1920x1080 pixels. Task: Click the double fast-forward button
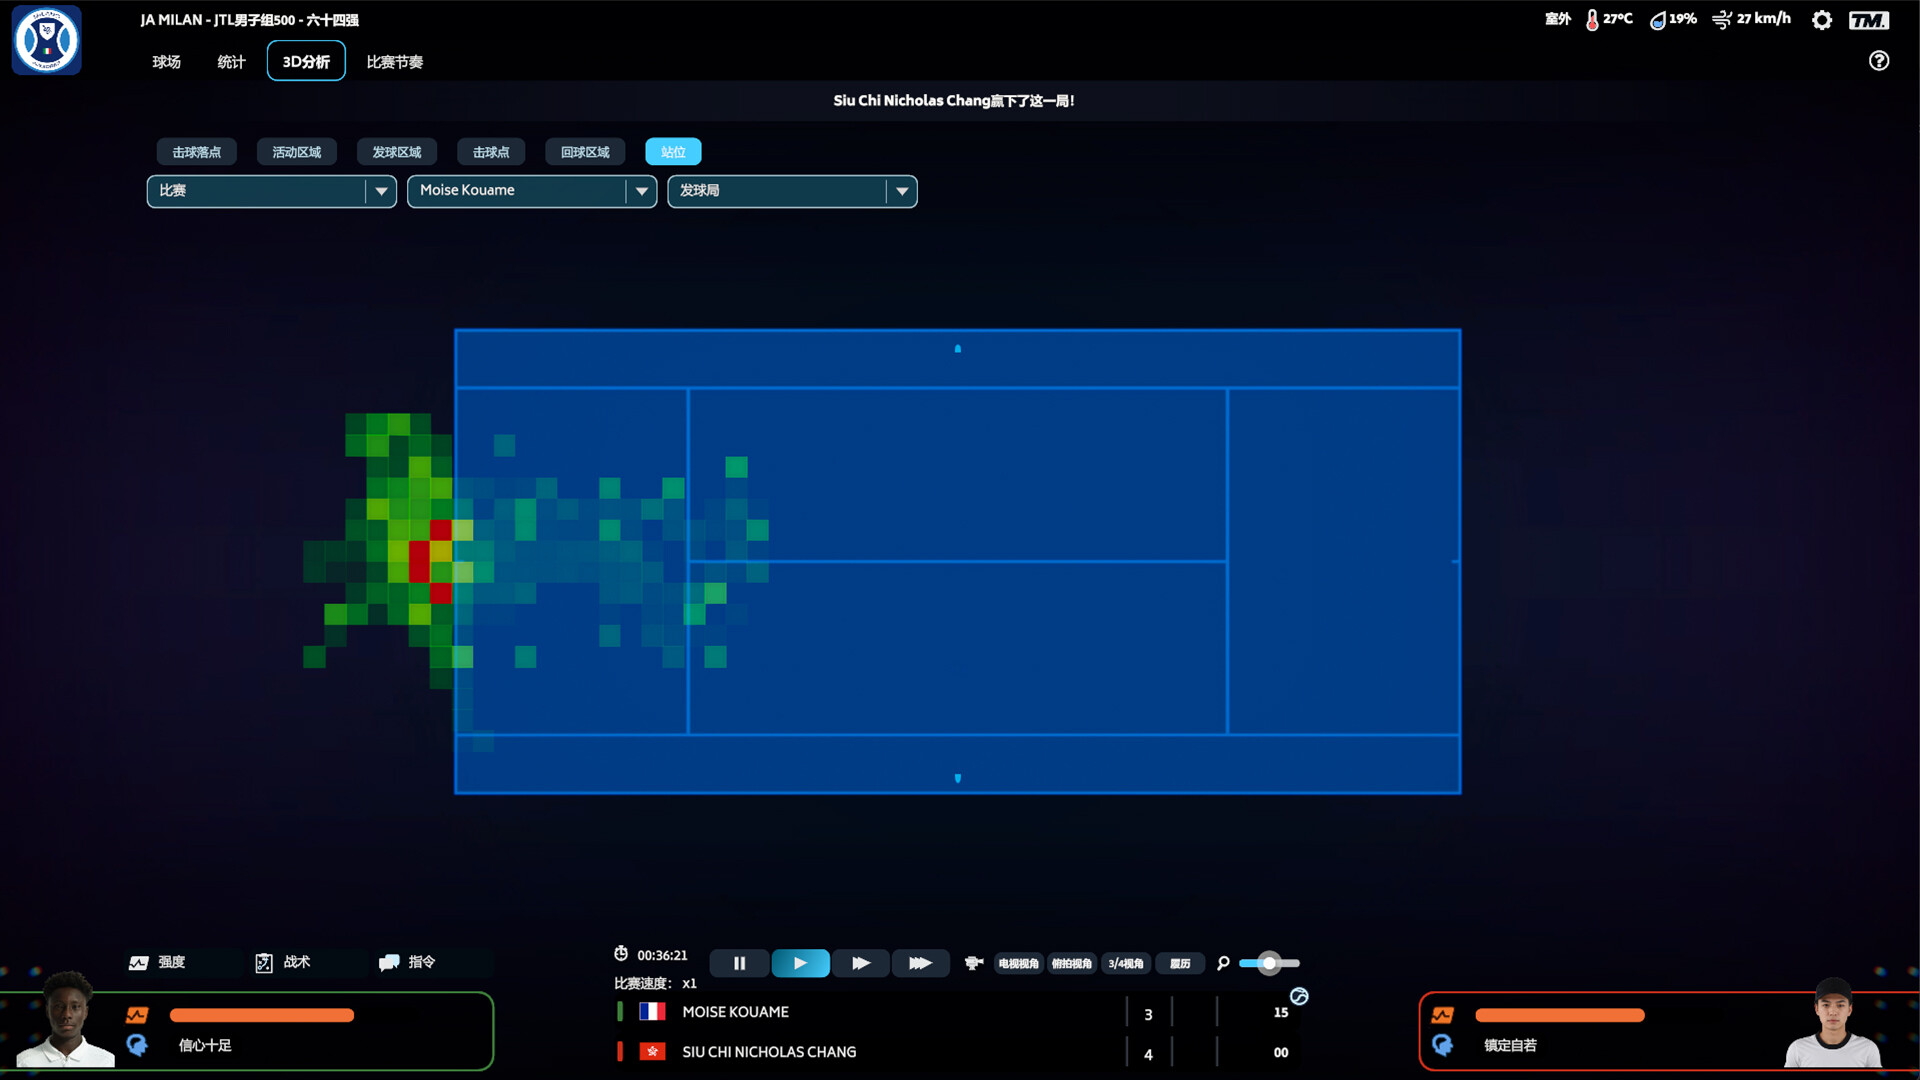tap(860, 963)
